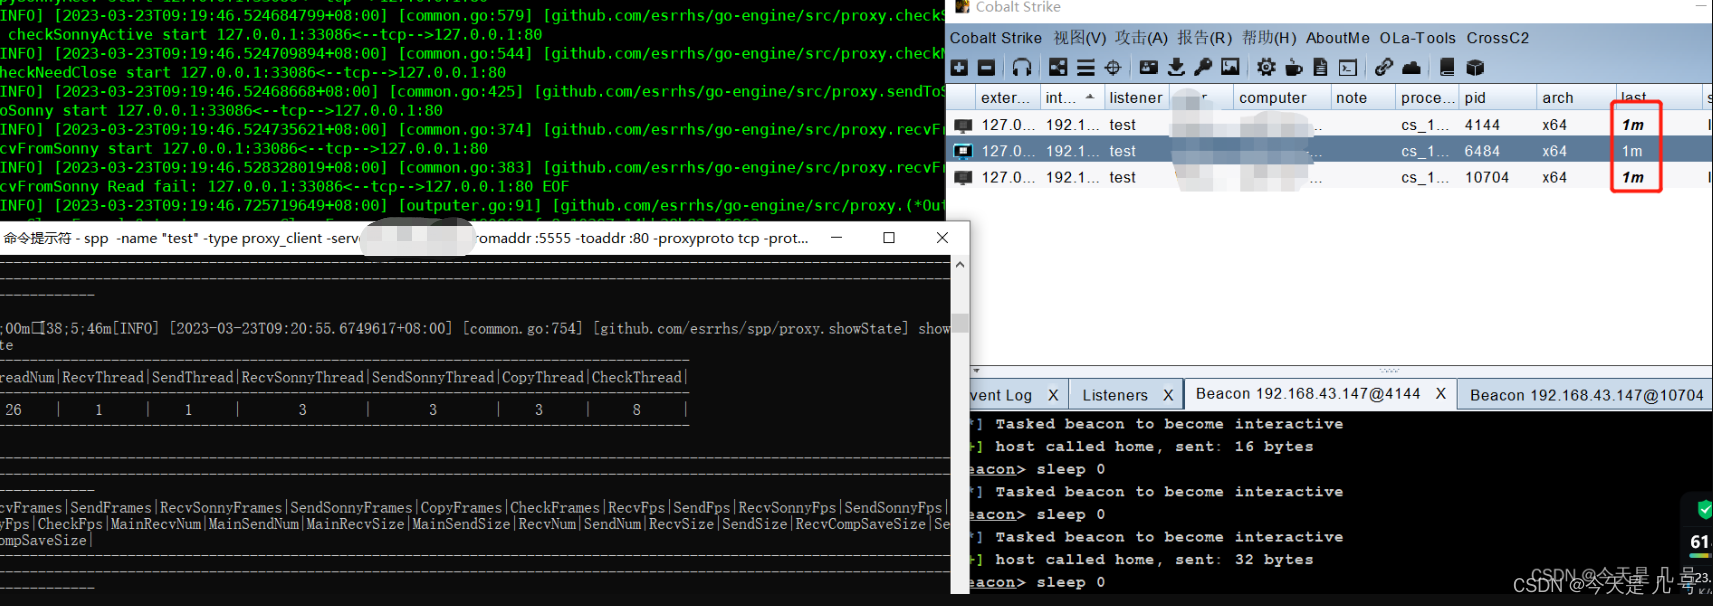Sort sessions by internal column arrow
The image size is (1713, 606).
(x=1089, y=97)
